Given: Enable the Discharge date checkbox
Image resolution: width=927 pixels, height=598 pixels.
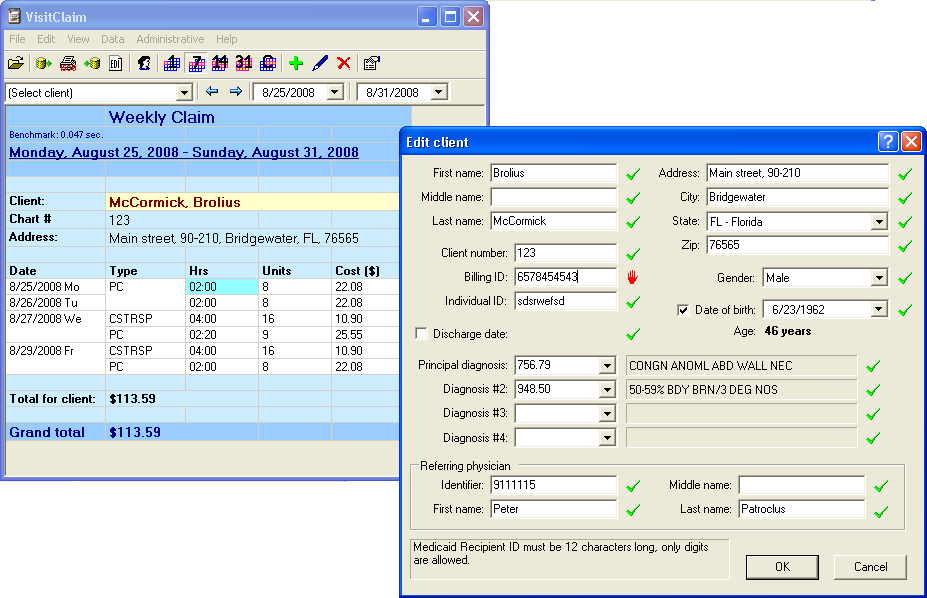Looking at the screenshot, I should pyautogui.click(x=421, y=334).
